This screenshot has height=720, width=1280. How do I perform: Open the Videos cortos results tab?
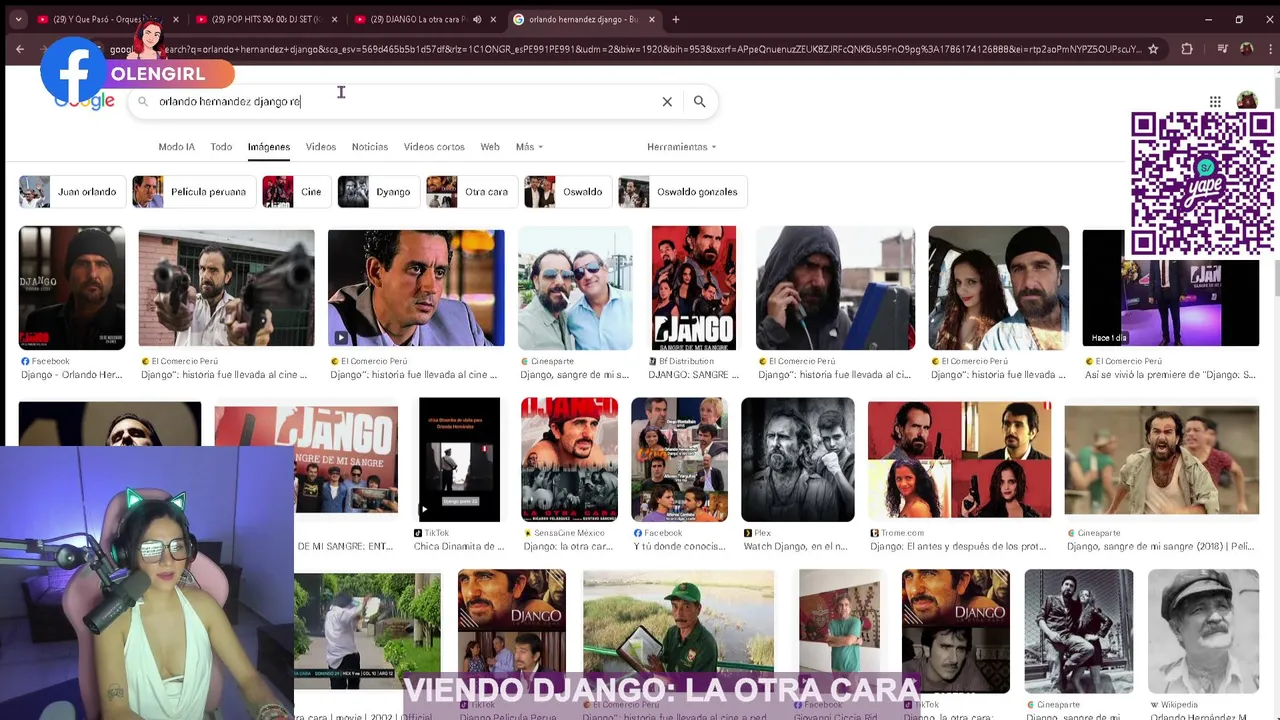coord(434,147)
